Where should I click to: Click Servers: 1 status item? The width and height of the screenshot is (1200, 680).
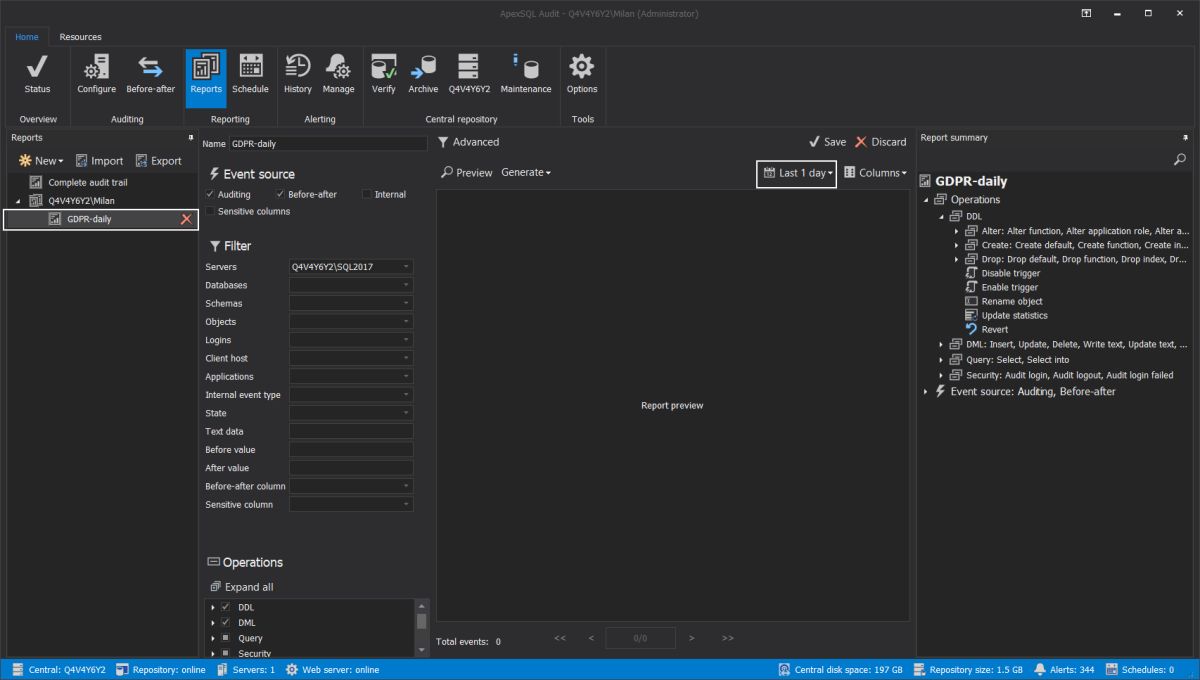click(245, 670)
